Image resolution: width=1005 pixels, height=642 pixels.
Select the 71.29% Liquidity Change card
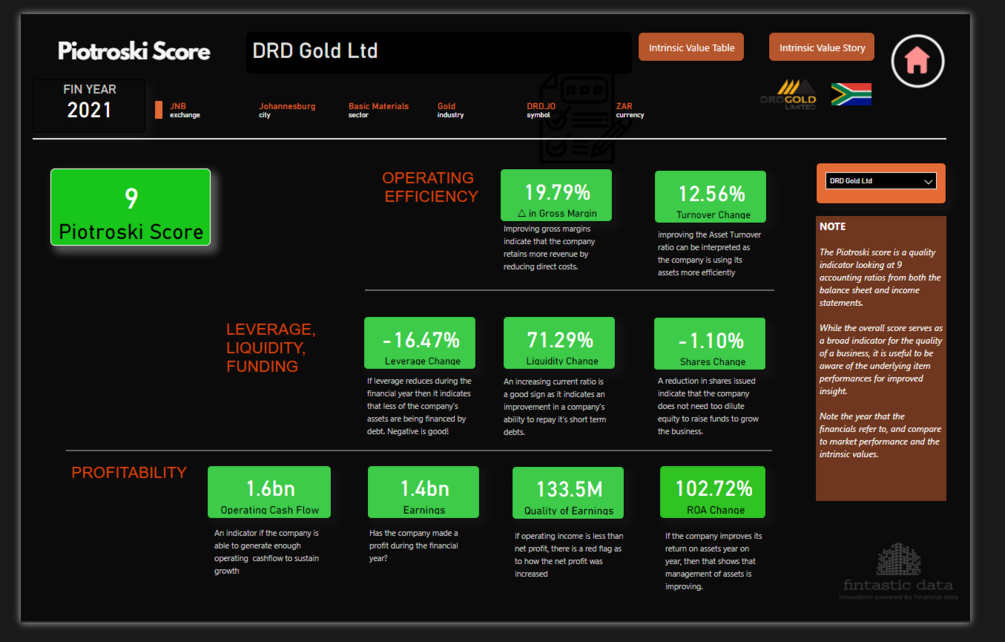point(559,343)
